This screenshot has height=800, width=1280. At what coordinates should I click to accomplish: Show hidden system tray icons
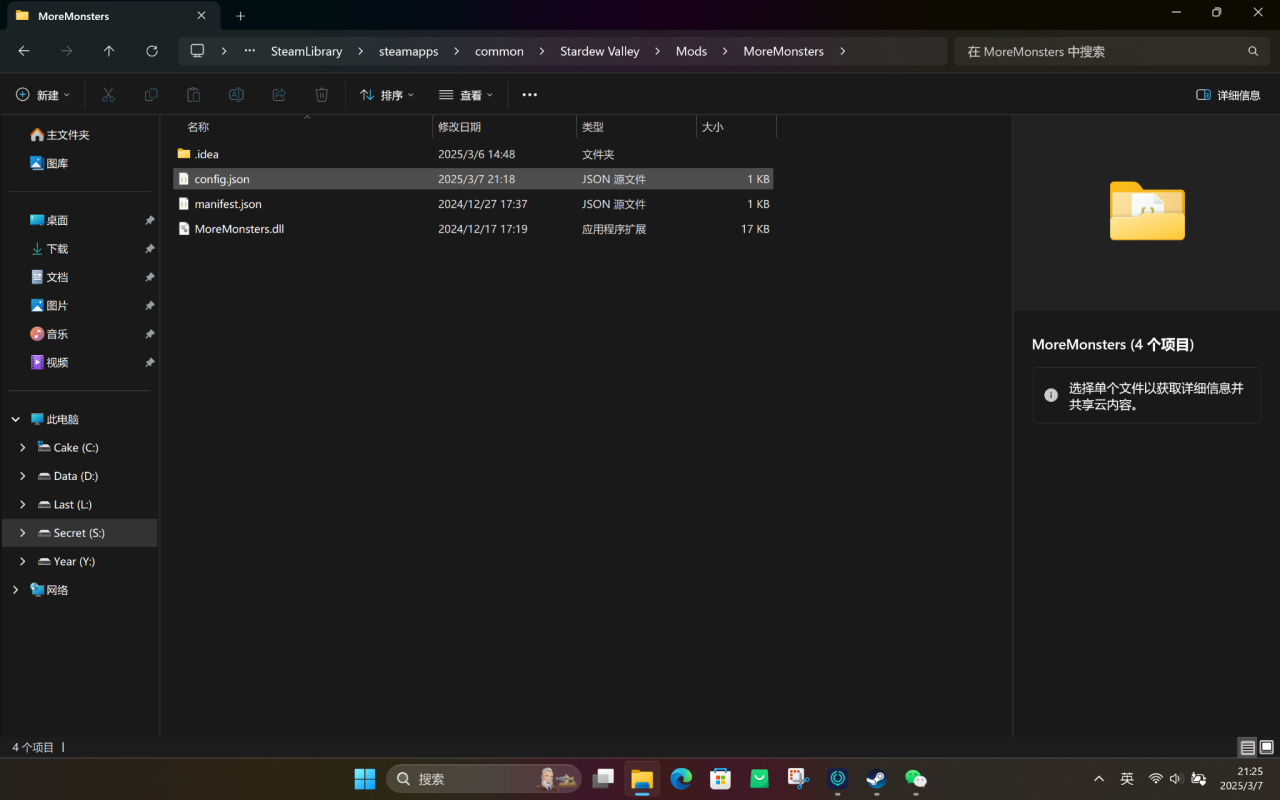[1099, 779]
